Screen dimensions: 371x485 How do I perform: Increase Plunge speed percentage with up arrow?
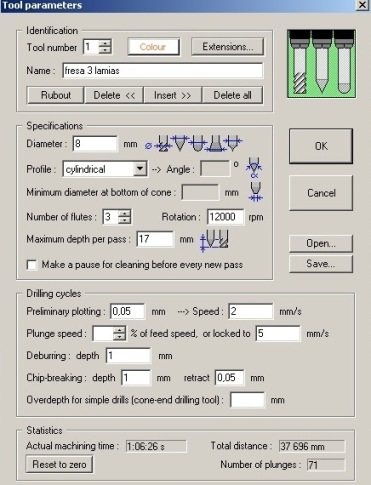click(x=119, y=330)
